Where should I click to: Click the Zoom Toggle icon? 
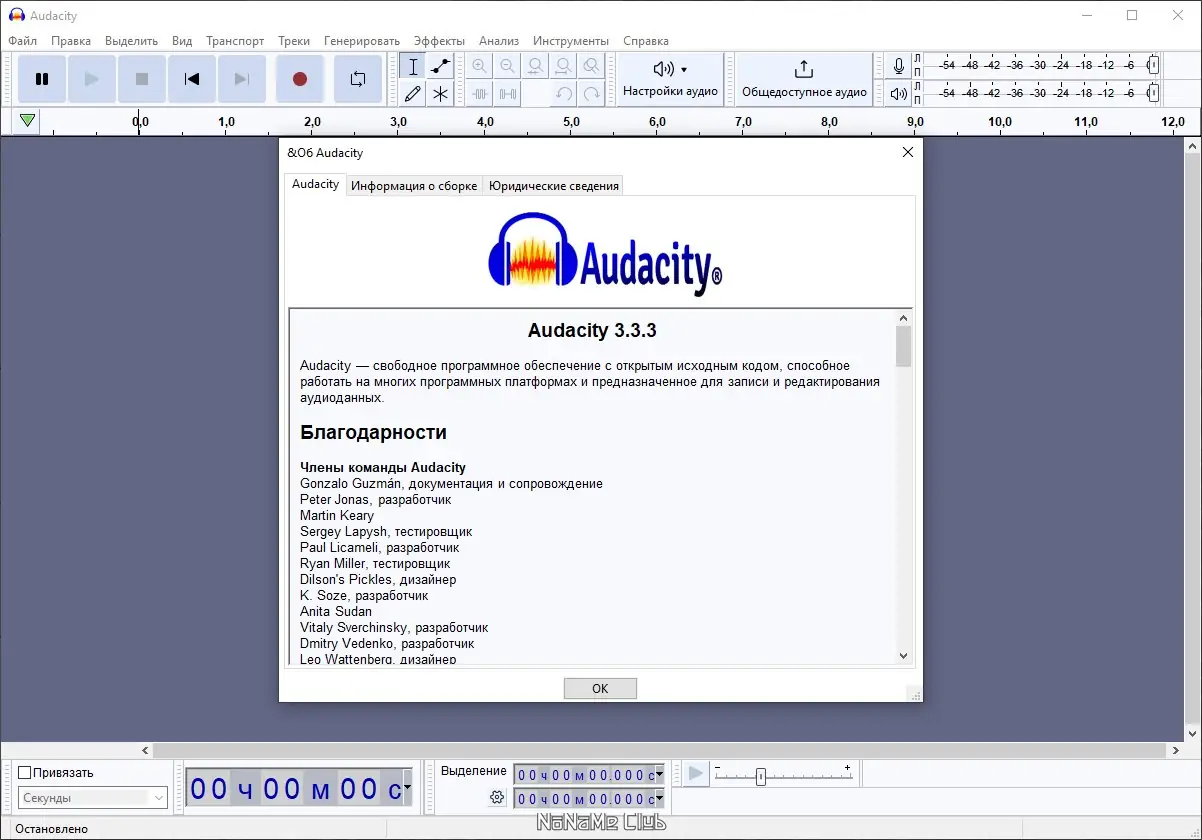592,67
